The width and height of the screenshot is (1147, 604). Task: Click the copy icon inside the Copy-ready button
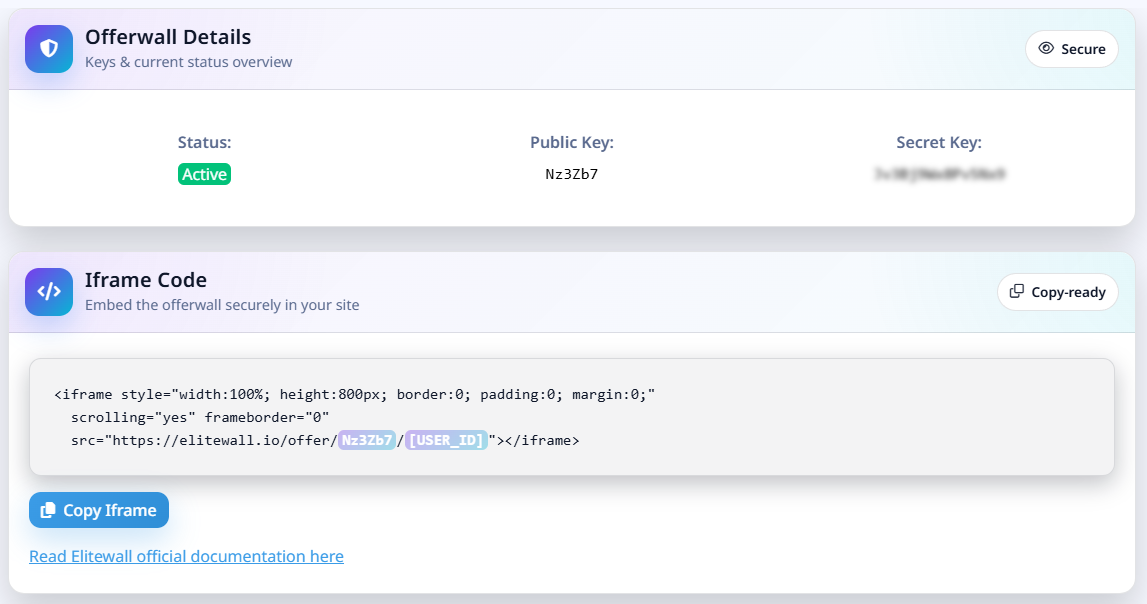pyautogui.click(x=1015, y=292)
